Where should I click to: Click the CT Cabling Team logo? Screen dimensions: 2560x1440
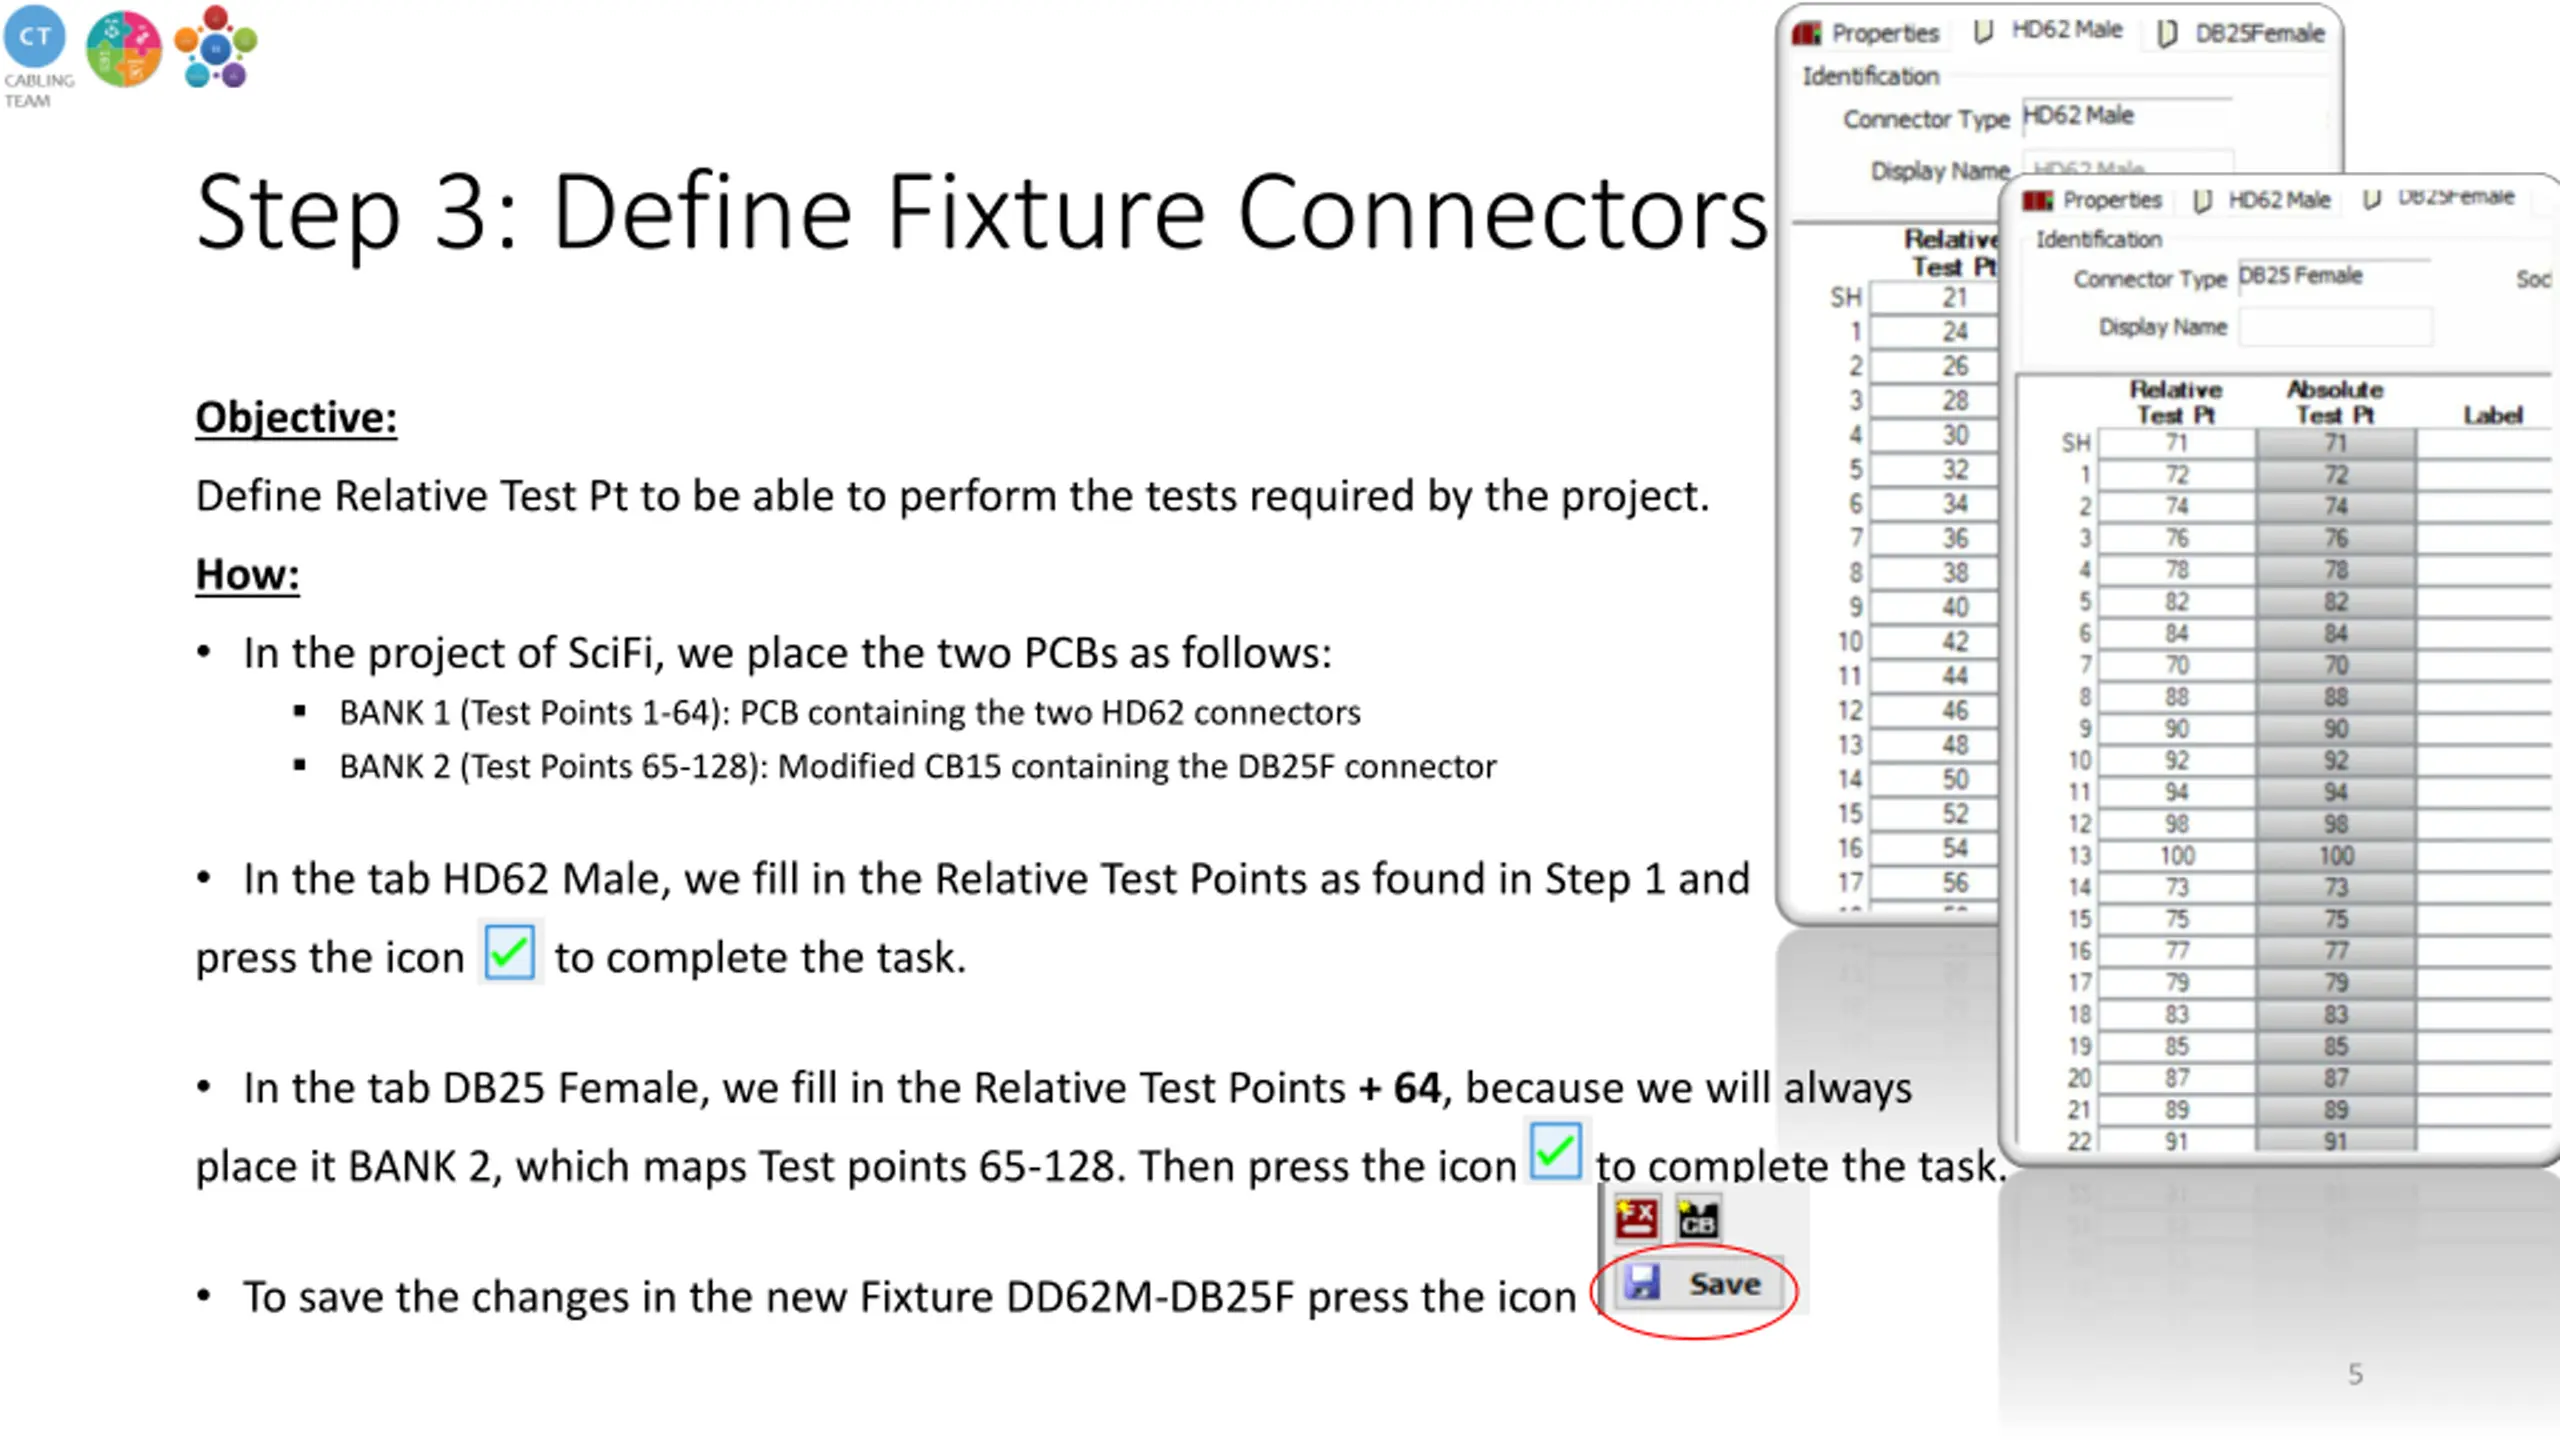(x=37, y=56)
